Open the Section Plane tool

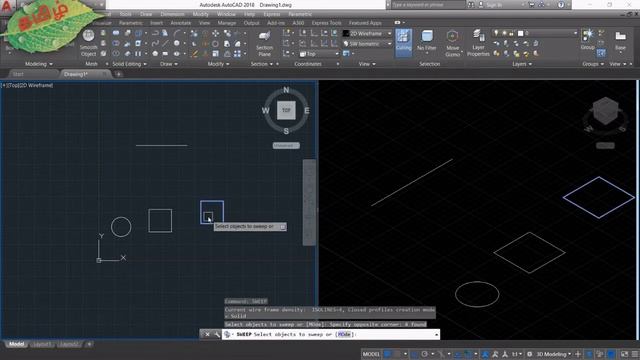click(x=264, y=43)
